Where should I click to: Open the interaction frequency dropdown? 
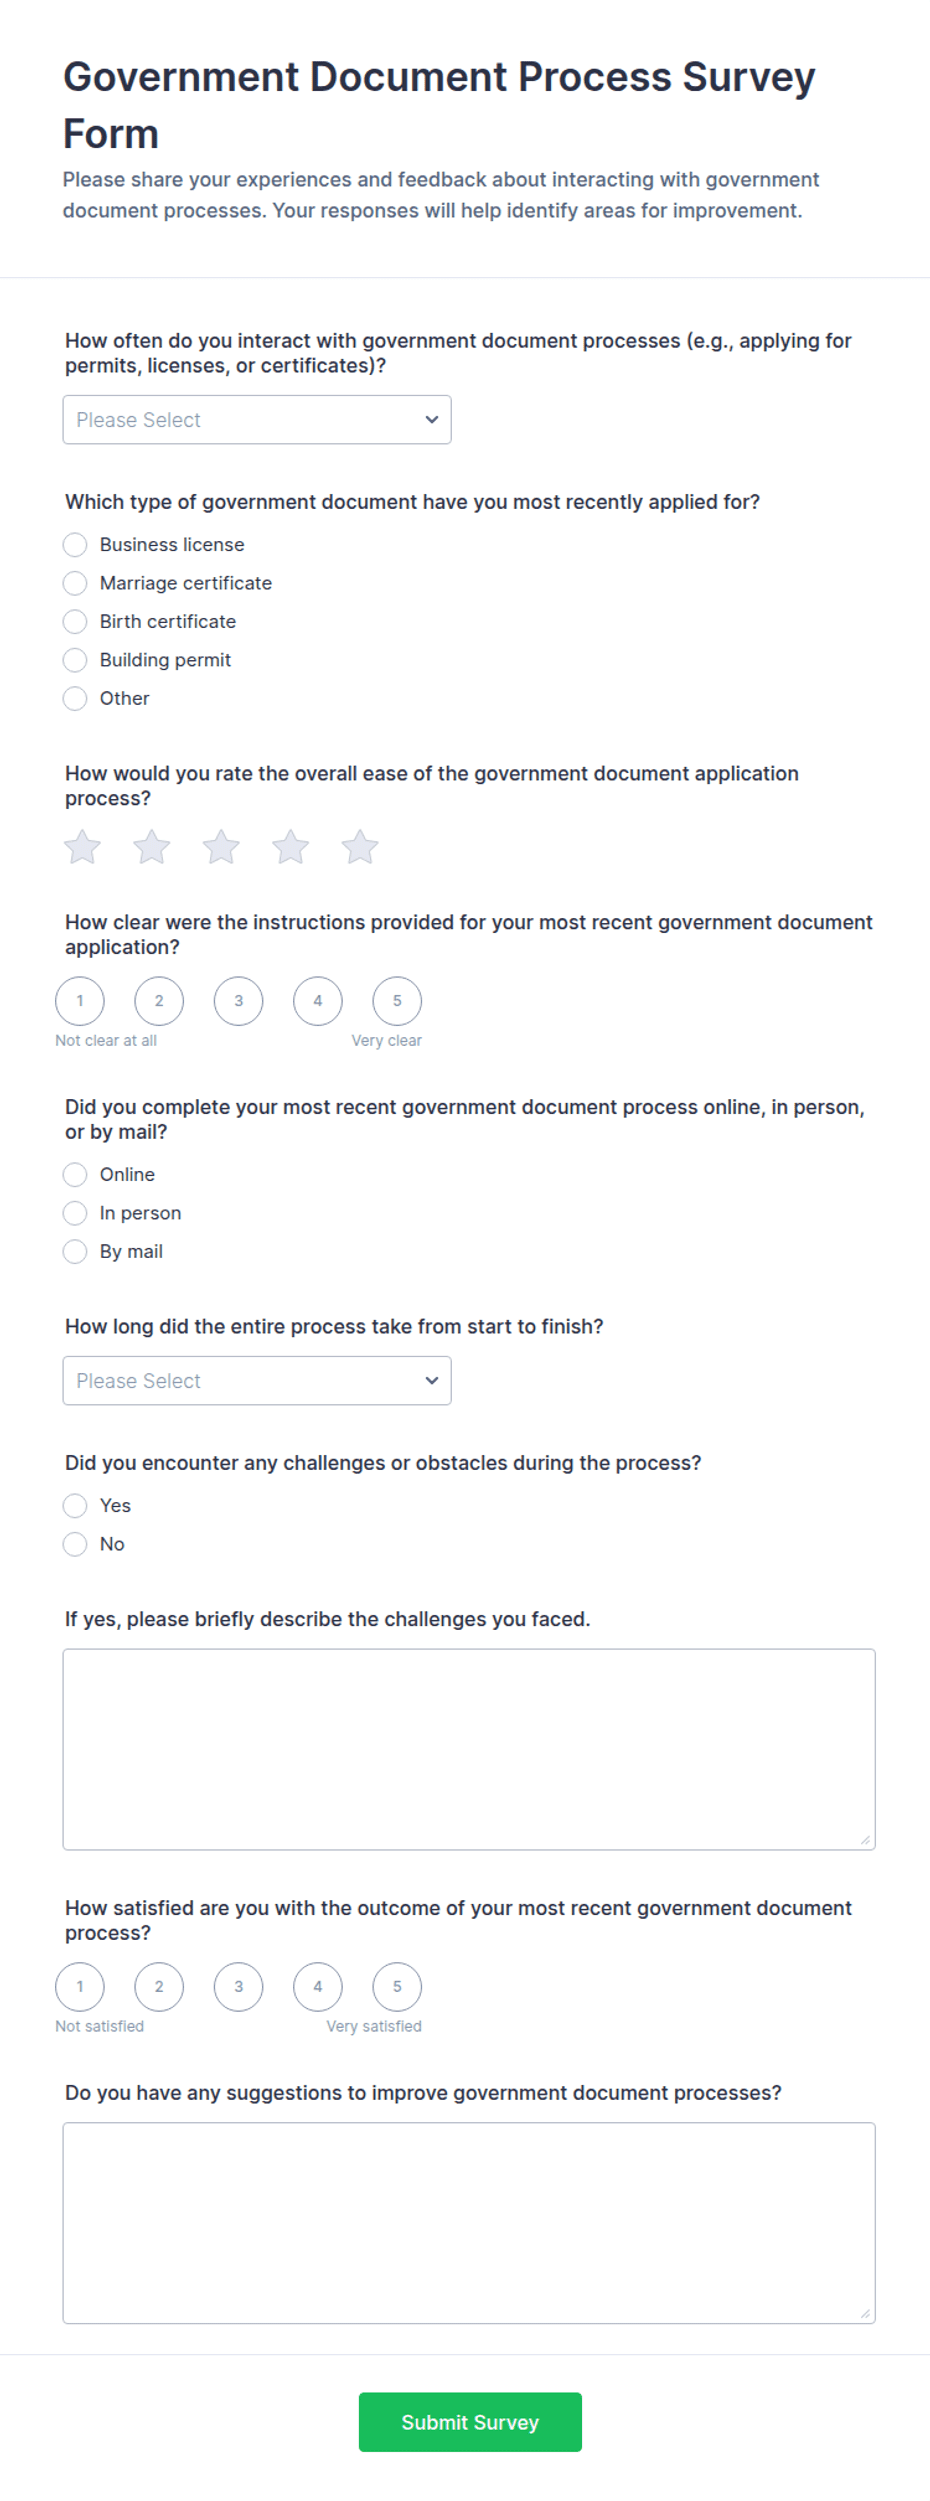coord(257,420)
